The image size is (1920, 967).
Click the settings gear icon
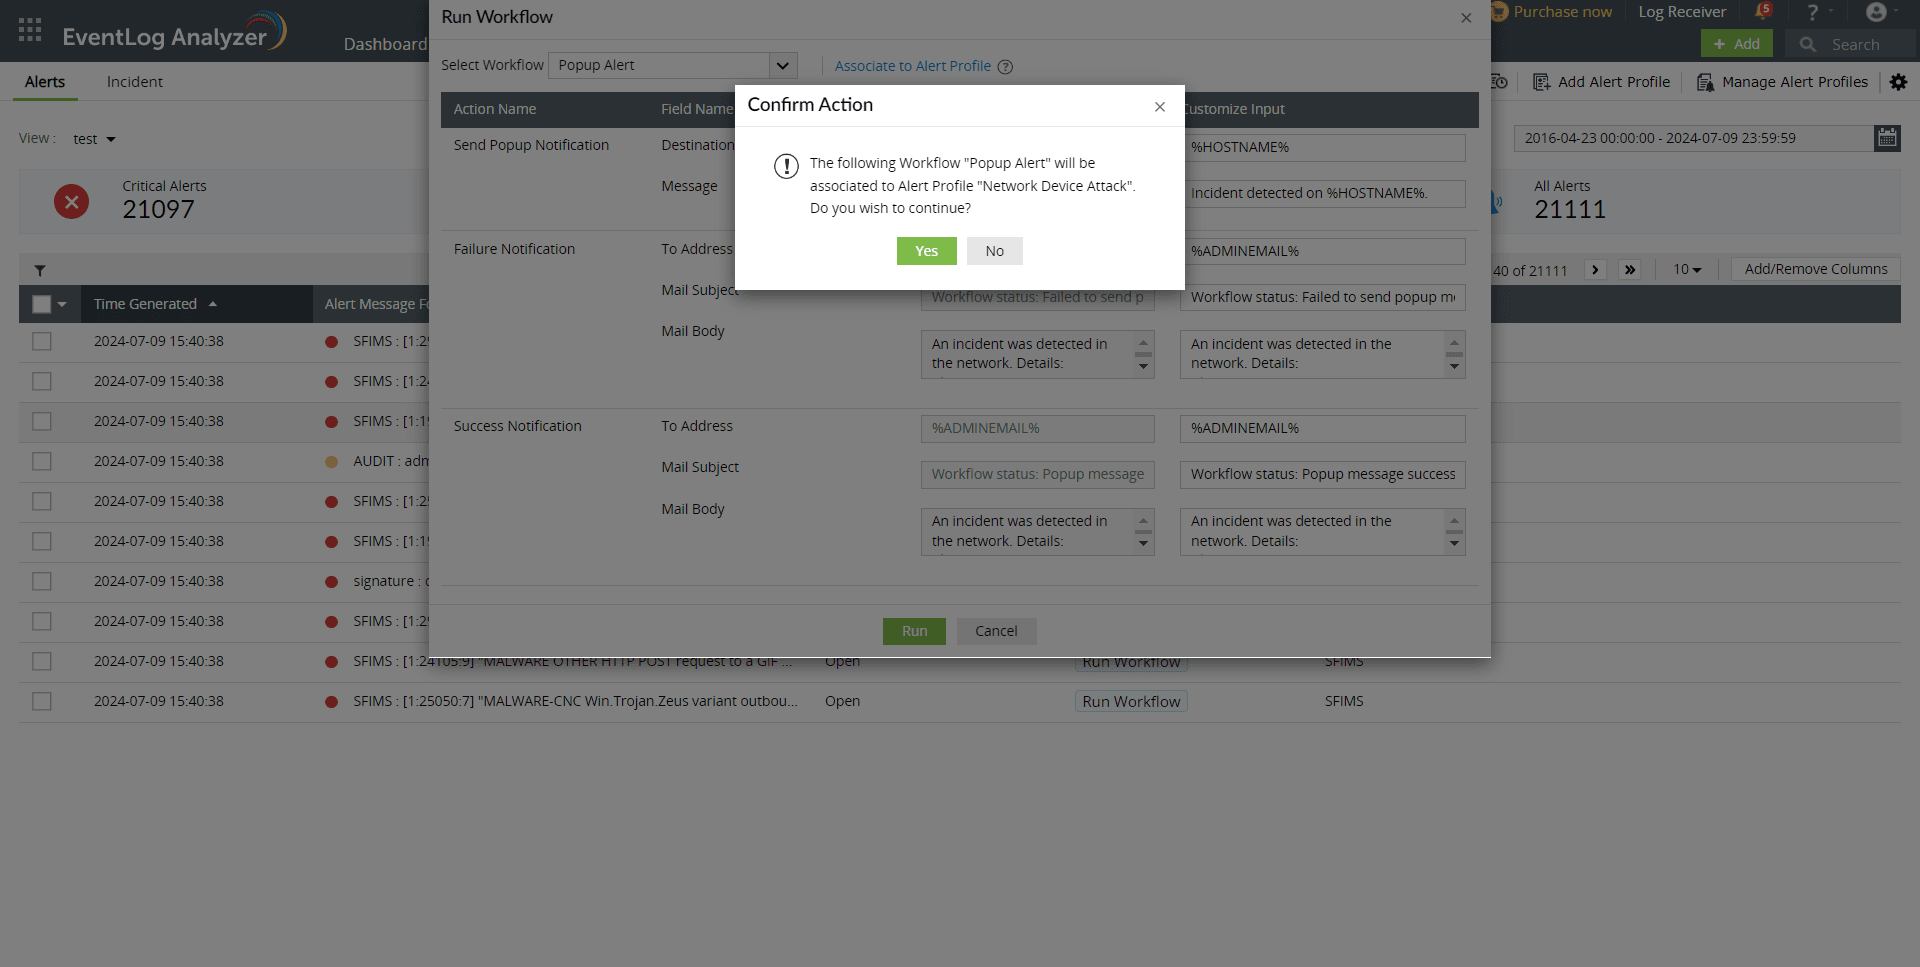pyautogui.click(x=1899, y=82)
